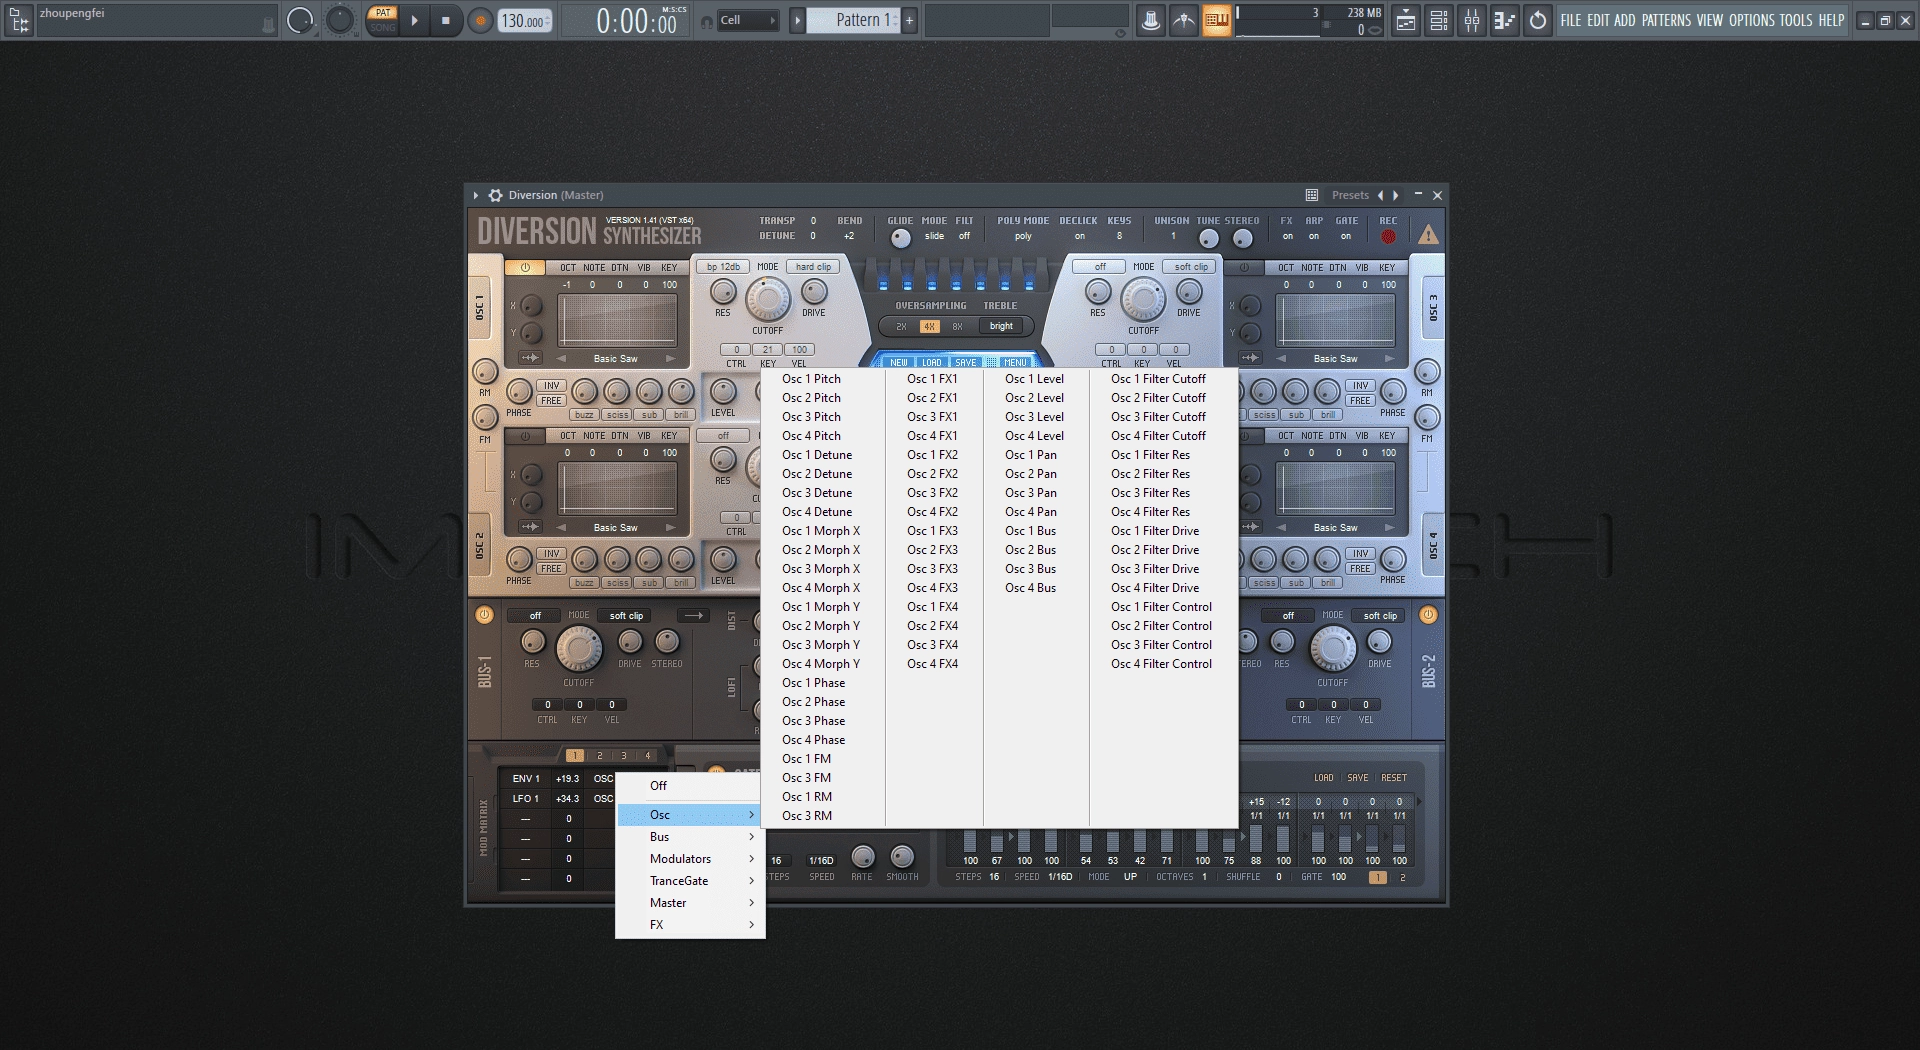
Task: Click the 130.000 tempo field
Action: coord(524,21)
